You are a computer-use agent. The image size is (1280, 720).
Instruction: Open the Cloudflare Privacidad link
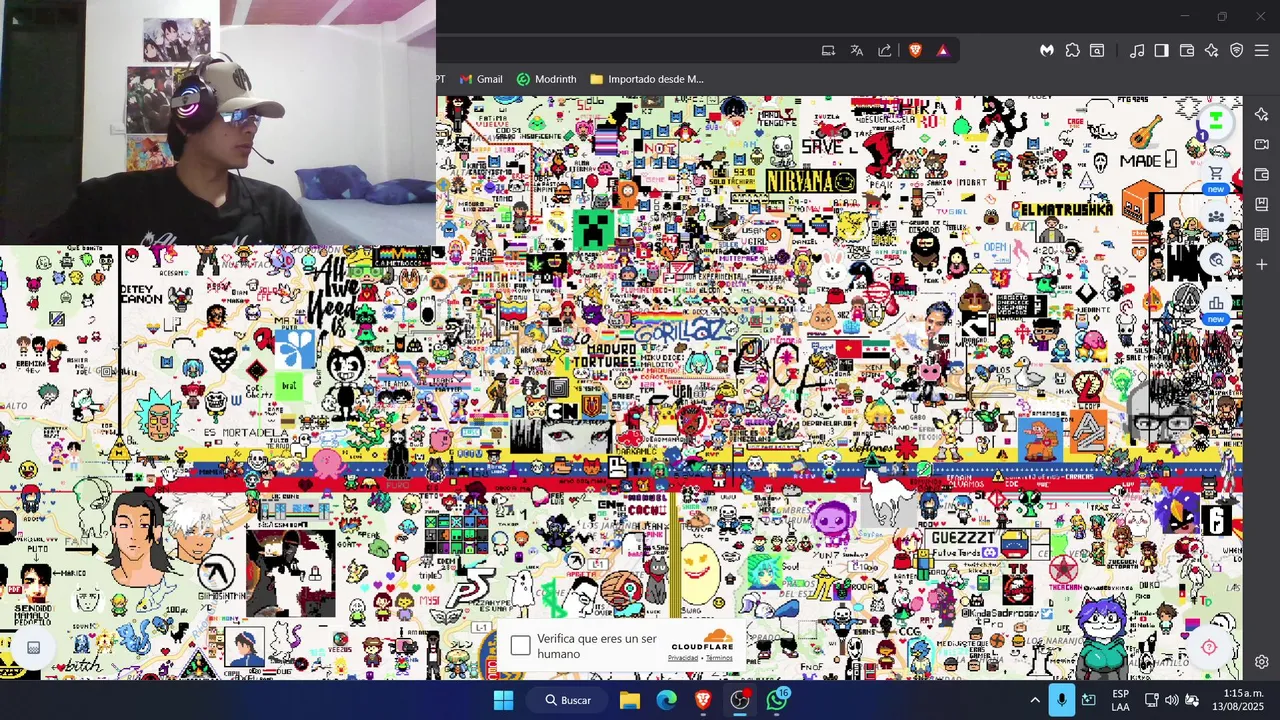683,658
